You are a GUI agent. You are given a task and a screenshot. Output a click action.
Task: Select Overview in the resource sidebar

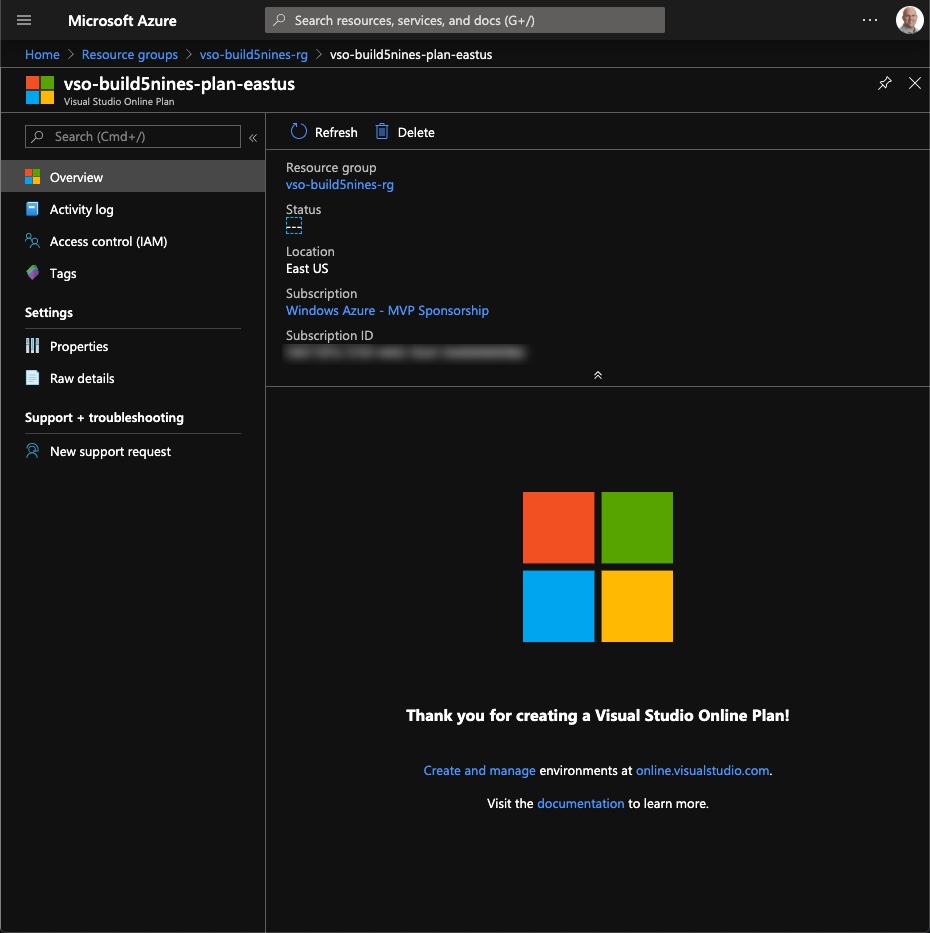point(74,177)
